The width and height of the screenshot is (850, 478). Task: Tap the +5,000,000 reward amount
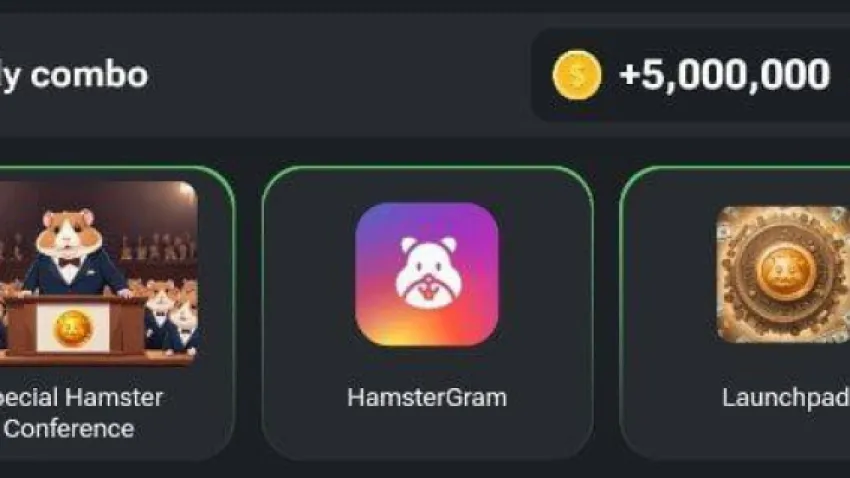tap(724, 75)
